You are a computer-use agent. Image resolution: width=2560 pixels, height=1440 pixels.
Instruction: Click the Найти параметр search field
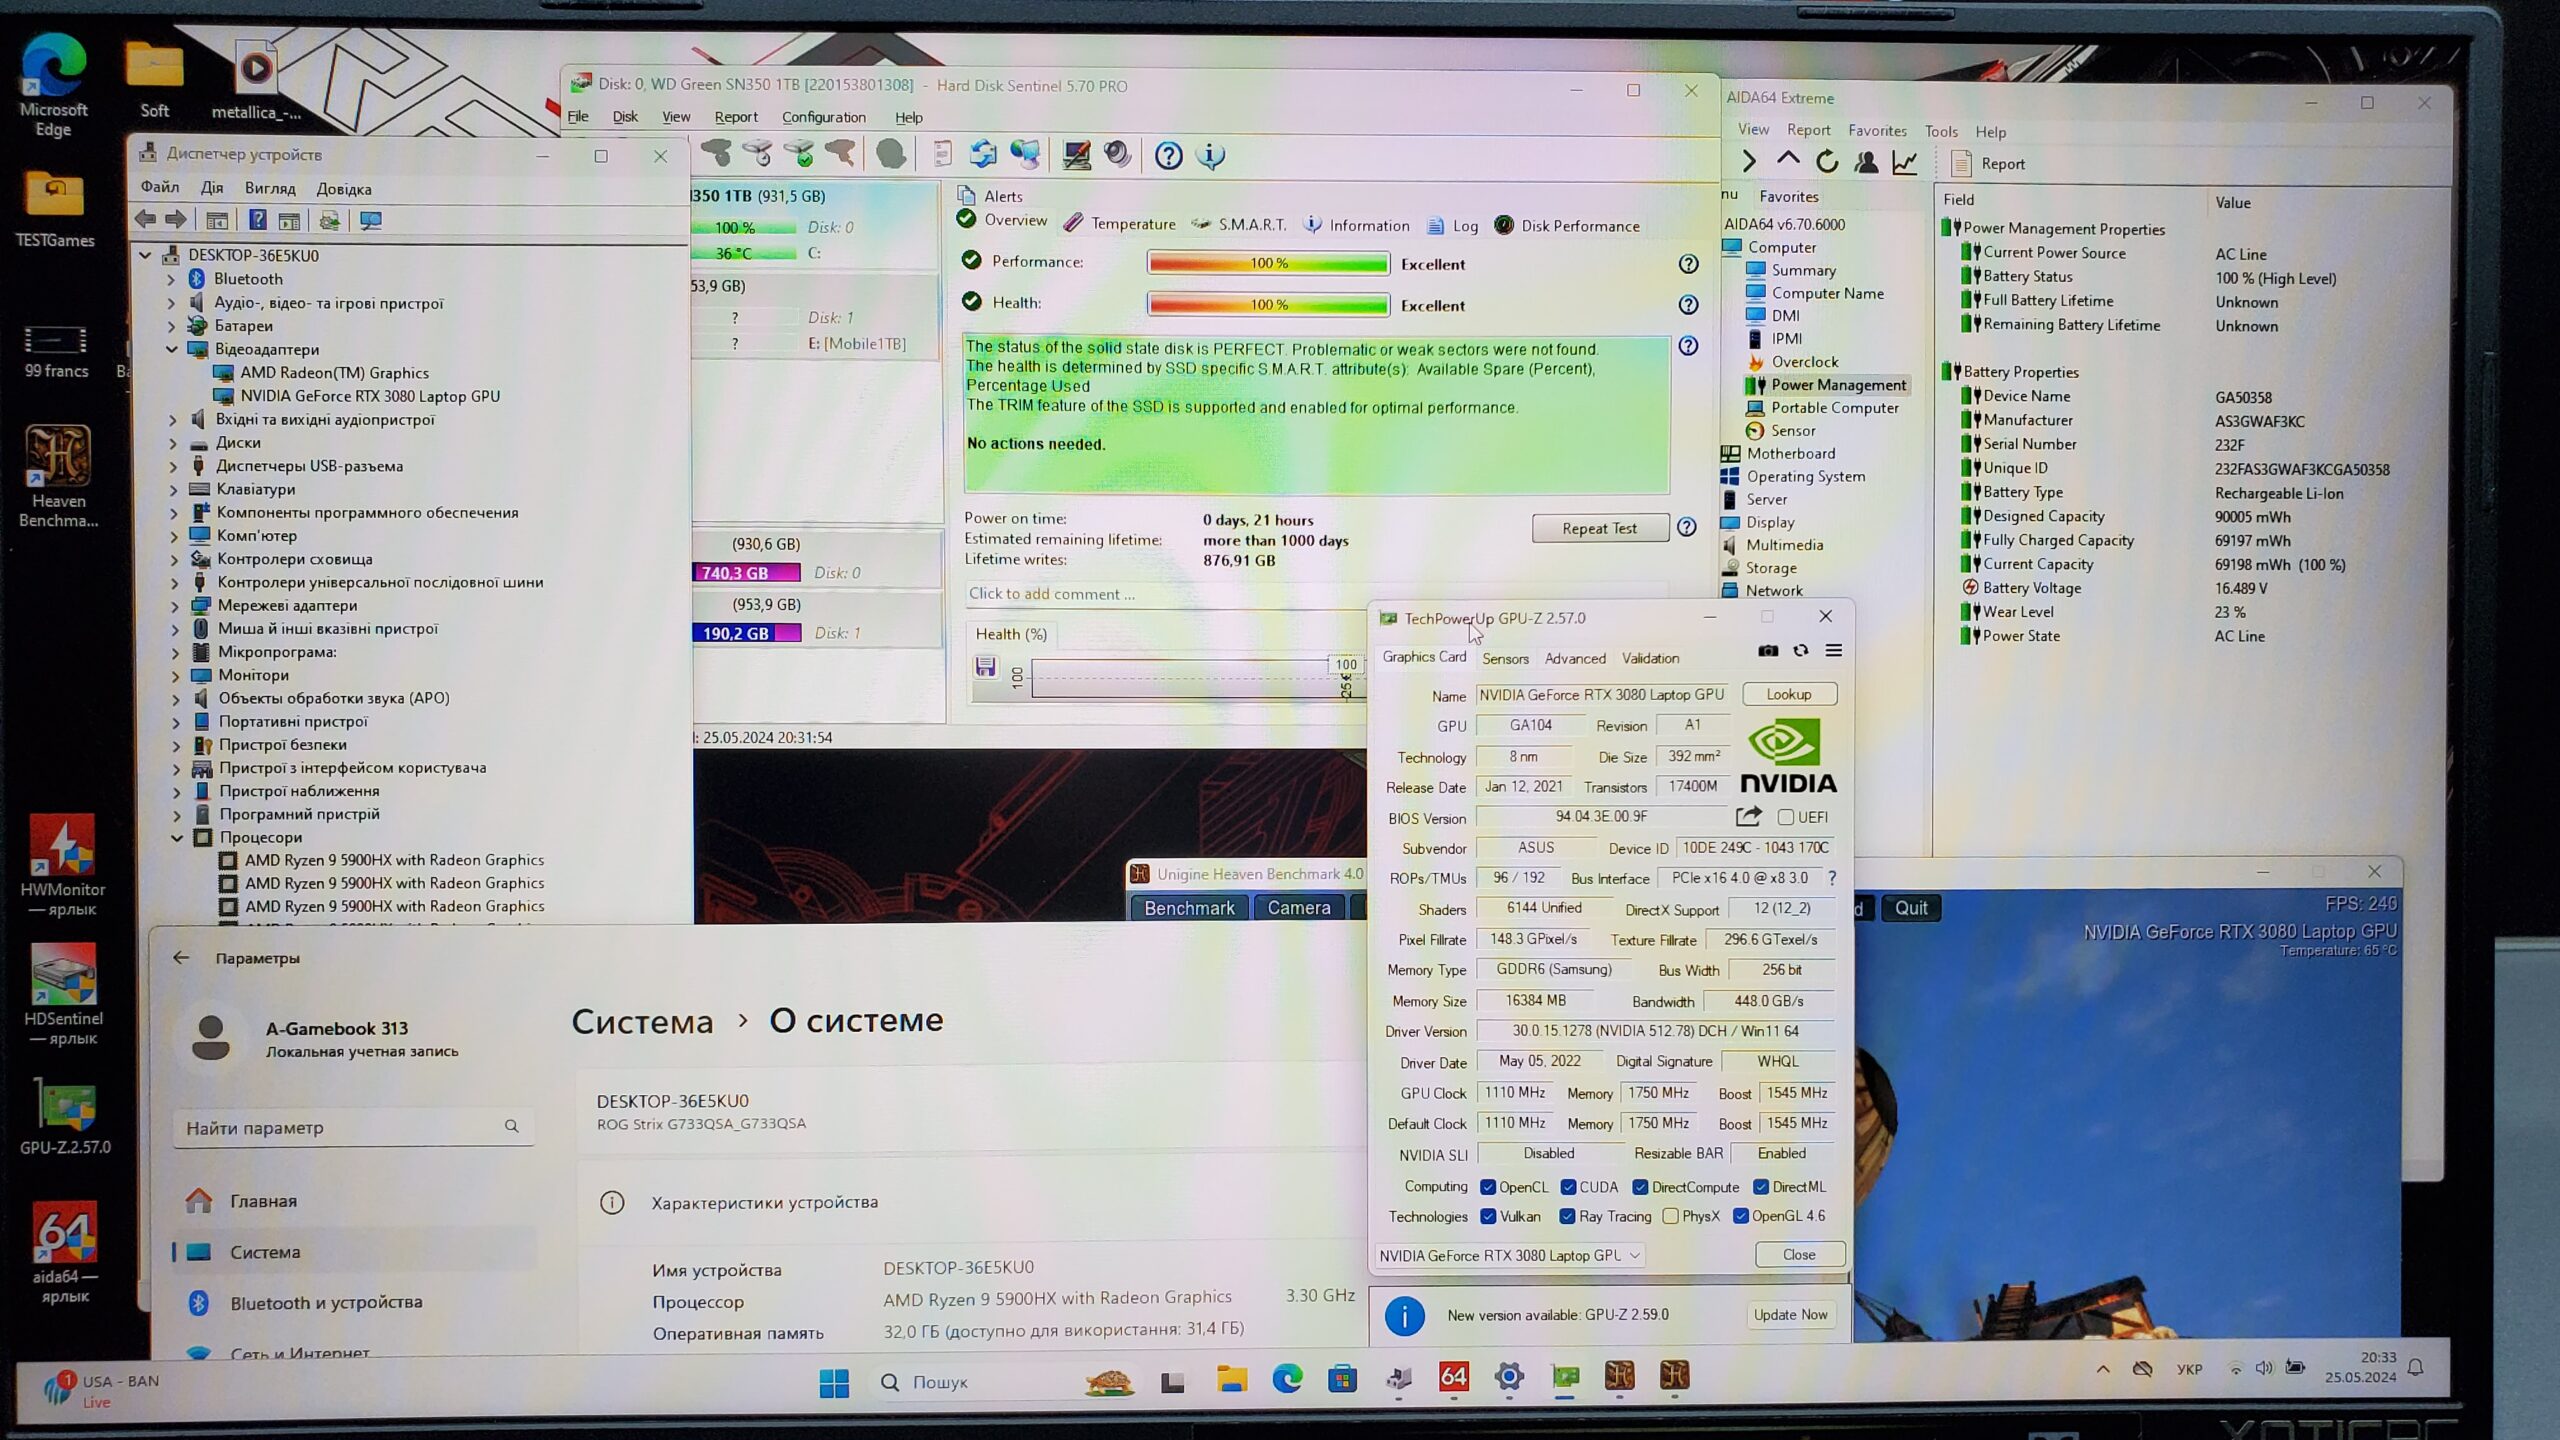(340, 1128)
